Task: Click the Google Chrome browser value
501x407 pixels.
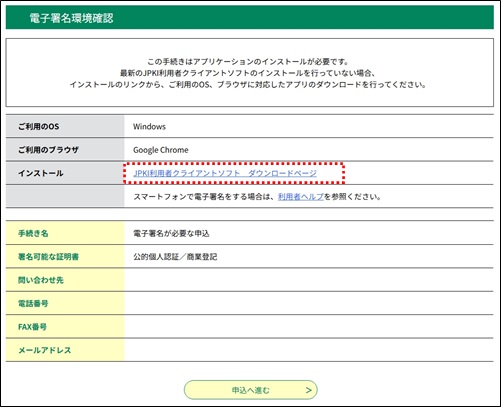Action: (161, 150)
